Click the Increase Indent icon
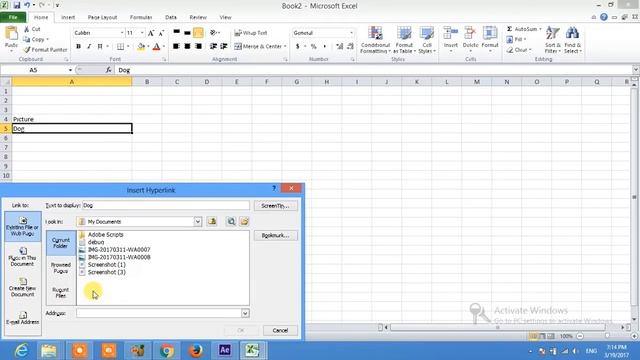640x360 pixels. click(224, 47)
